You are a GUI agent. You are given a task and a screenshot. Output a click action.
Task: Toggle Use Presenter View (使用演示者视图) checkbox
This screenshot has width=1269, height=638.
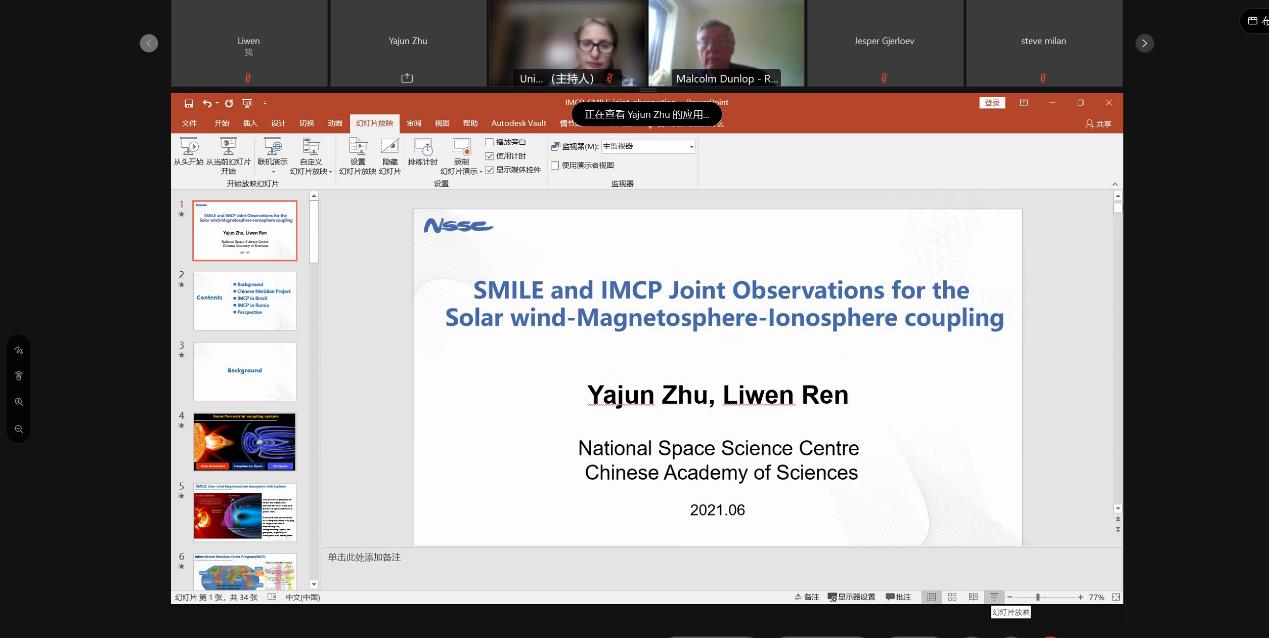555,165
